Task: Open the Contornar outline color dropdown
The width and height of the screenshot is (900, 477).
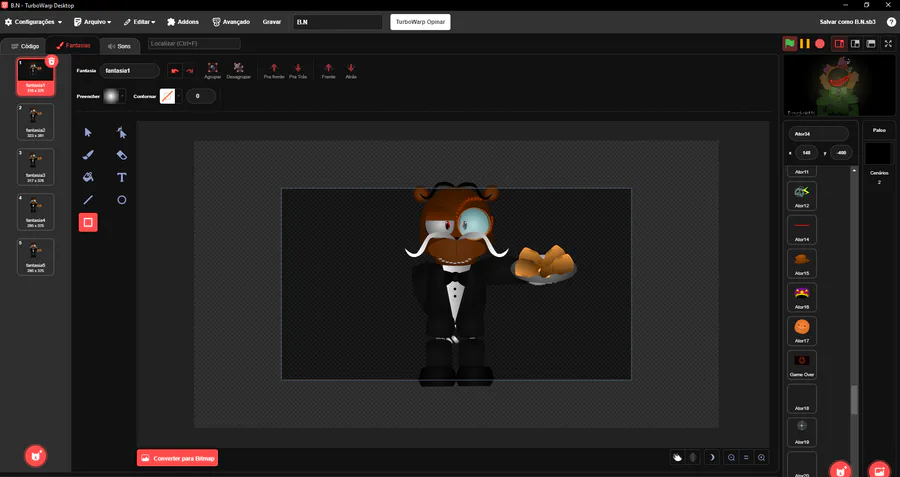Action: 179,96
